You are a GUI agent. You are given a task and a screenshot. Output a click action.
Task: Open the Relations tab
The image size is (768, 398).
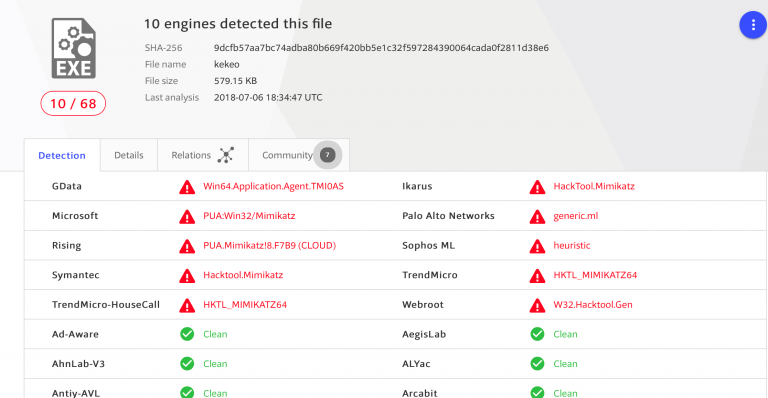(203, 155)
